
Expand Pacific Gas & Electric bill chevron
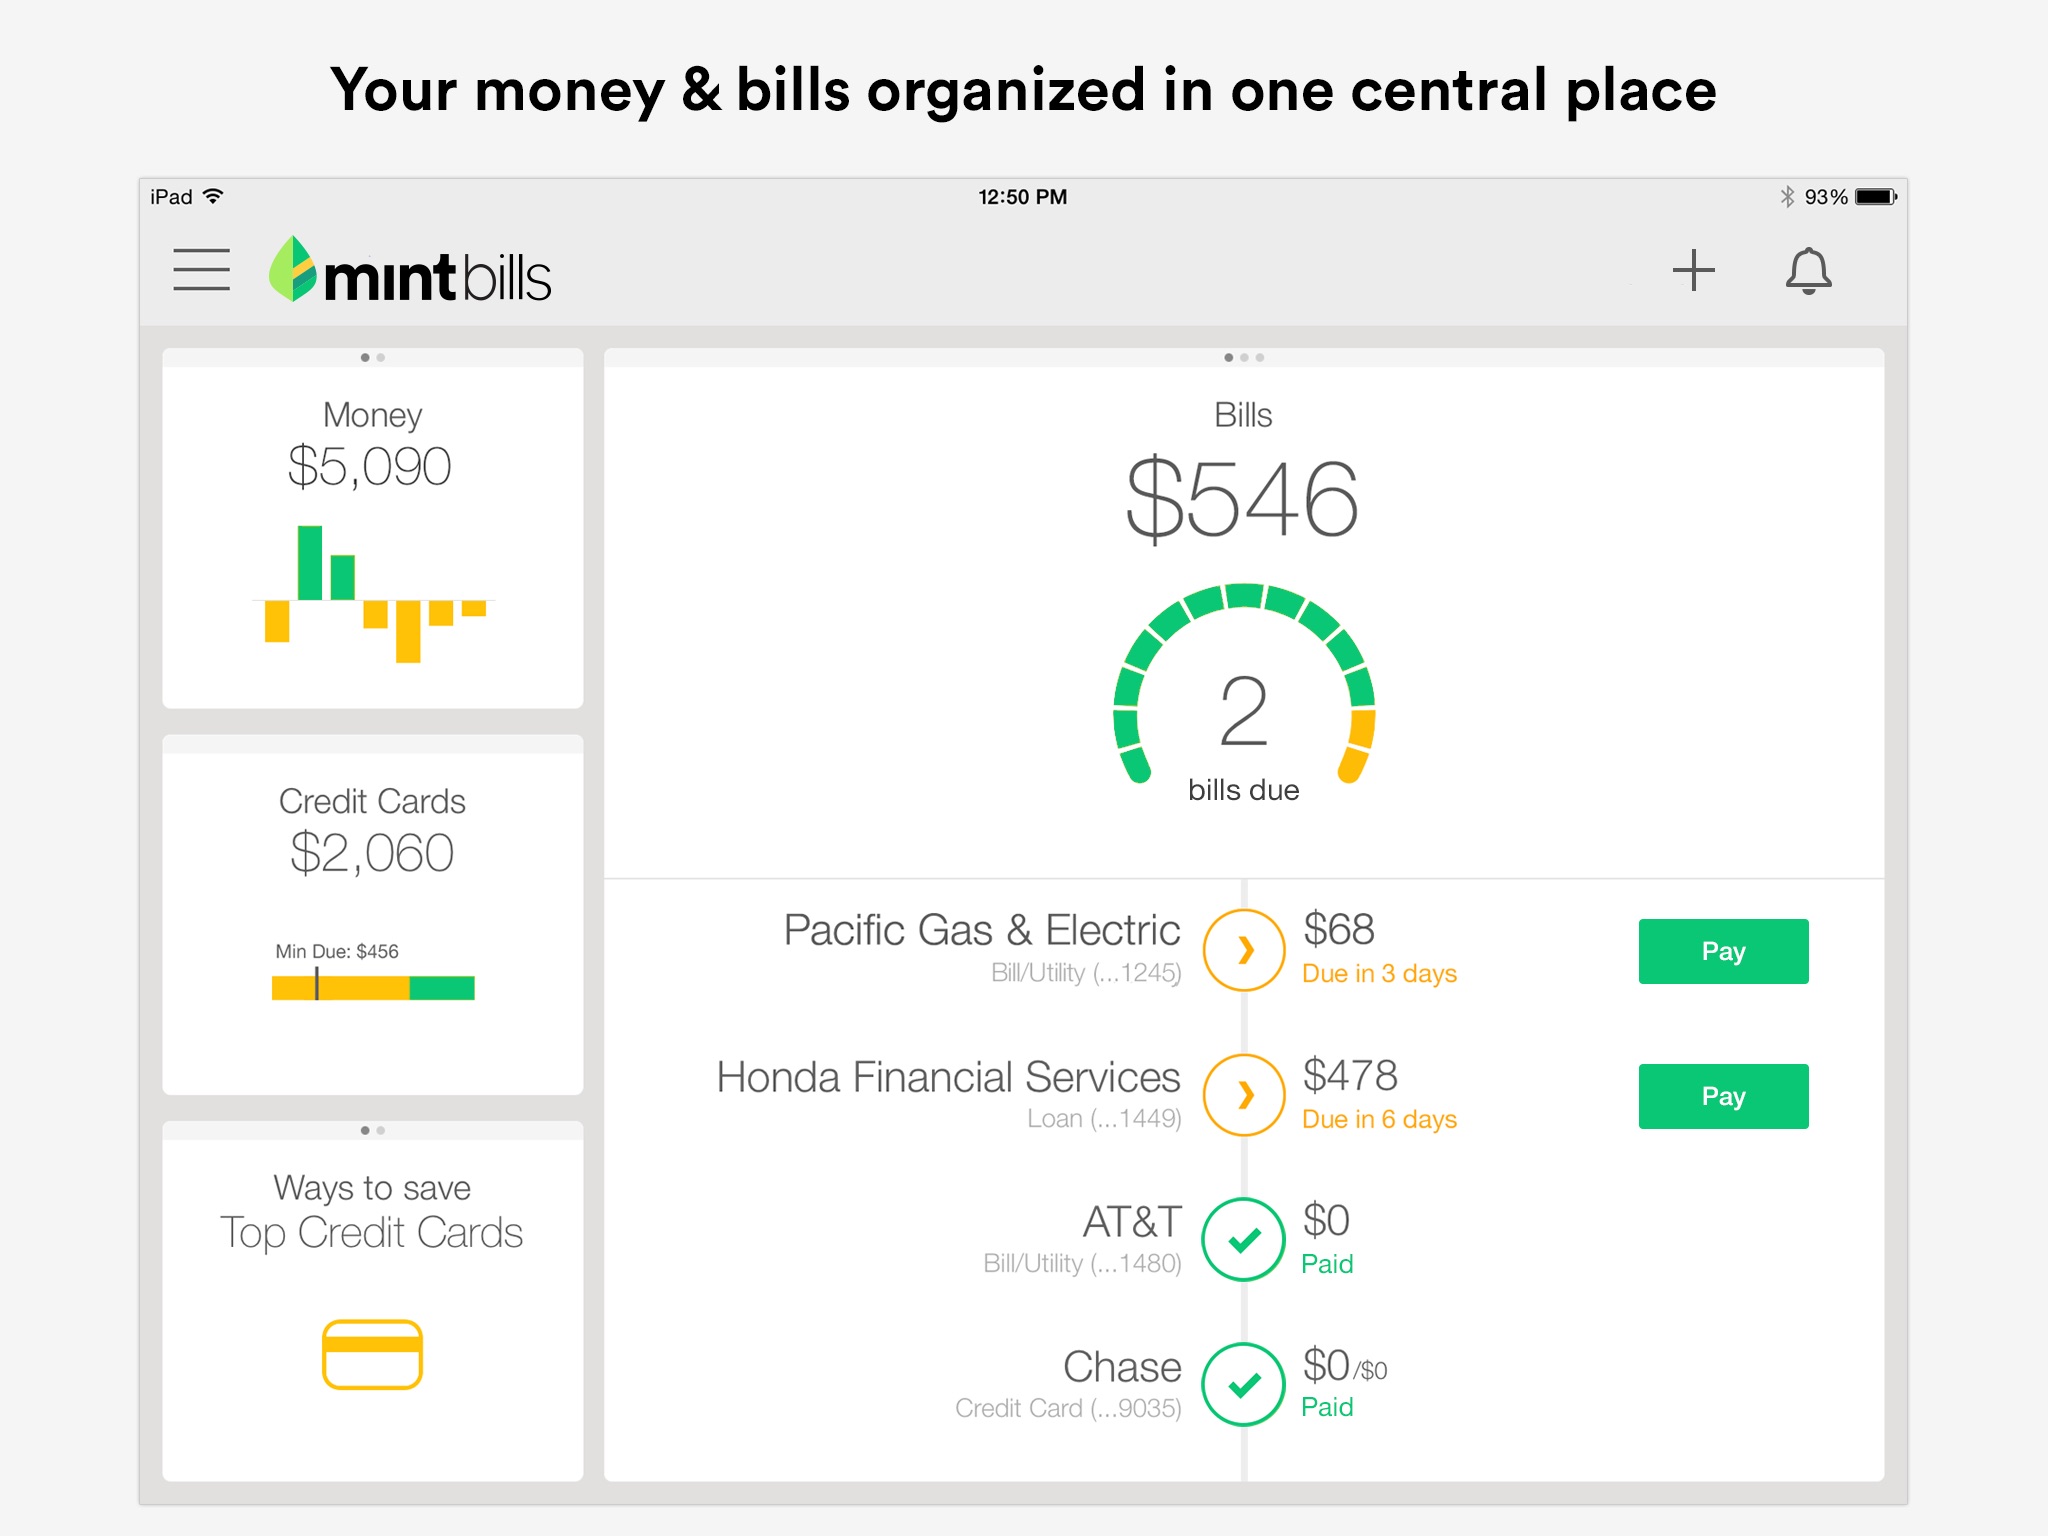1243,950
